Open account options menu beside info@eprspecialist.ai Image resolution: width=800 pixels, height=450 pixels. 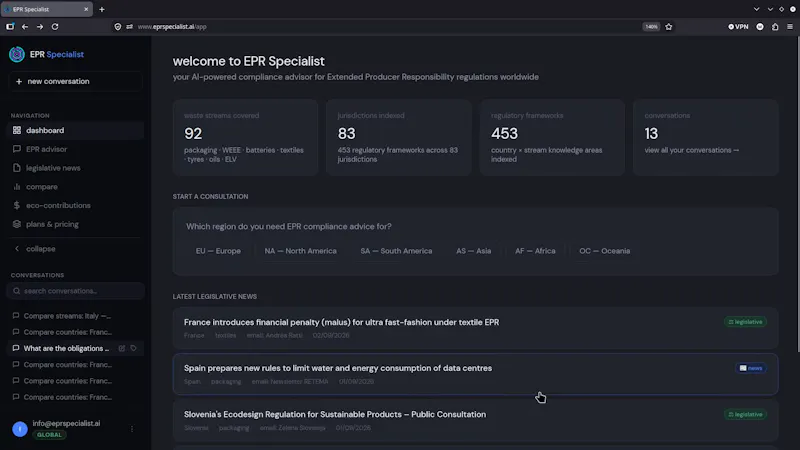click(x=132, y=429)
